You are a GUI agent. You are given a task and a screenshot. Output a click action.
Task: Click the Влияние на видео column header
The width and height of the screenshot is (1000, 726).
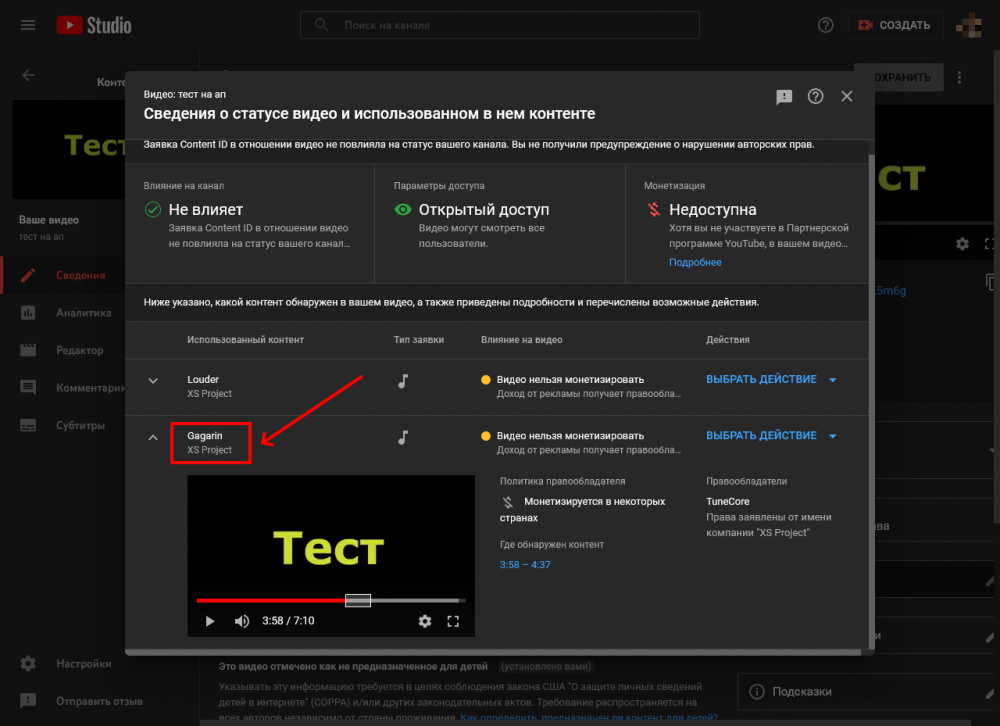click(522, 340)
